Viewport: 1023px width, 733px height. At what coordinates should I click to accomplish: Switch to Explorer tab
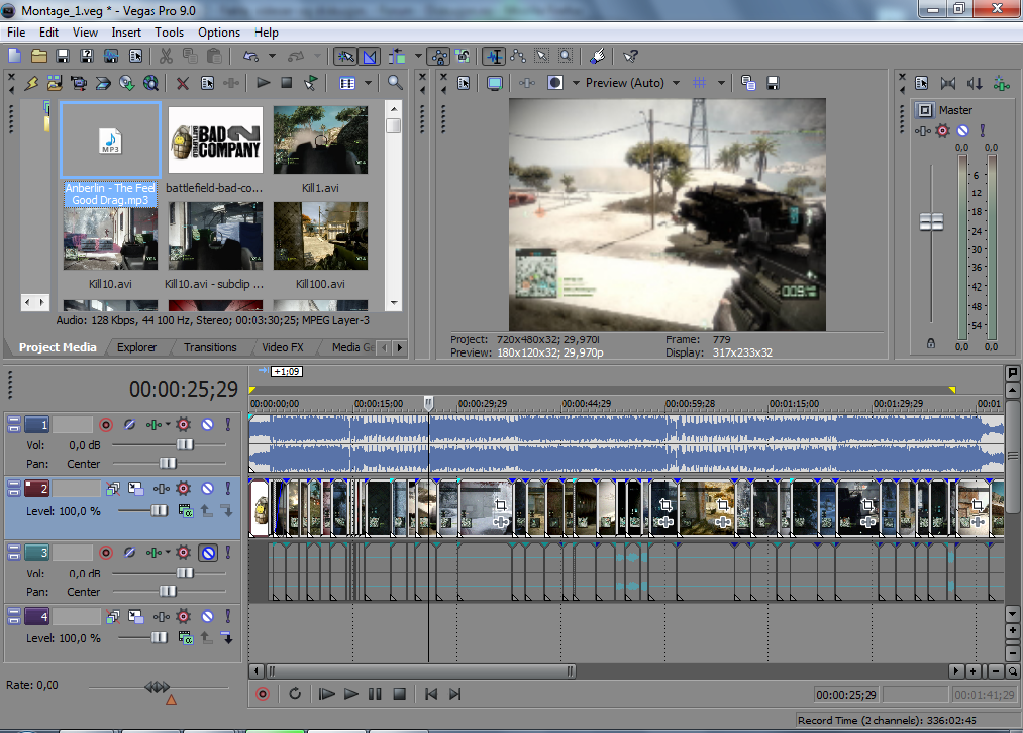(x=137, y=347)
